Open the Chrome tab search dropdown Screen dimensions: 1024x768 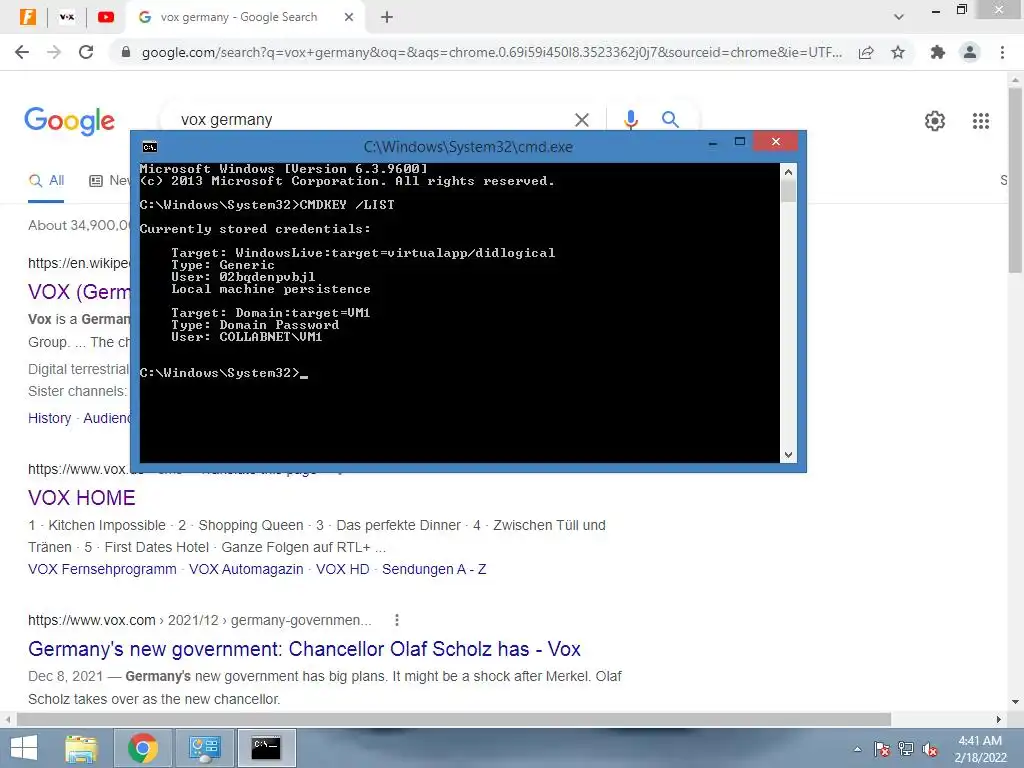click(899, 17)
